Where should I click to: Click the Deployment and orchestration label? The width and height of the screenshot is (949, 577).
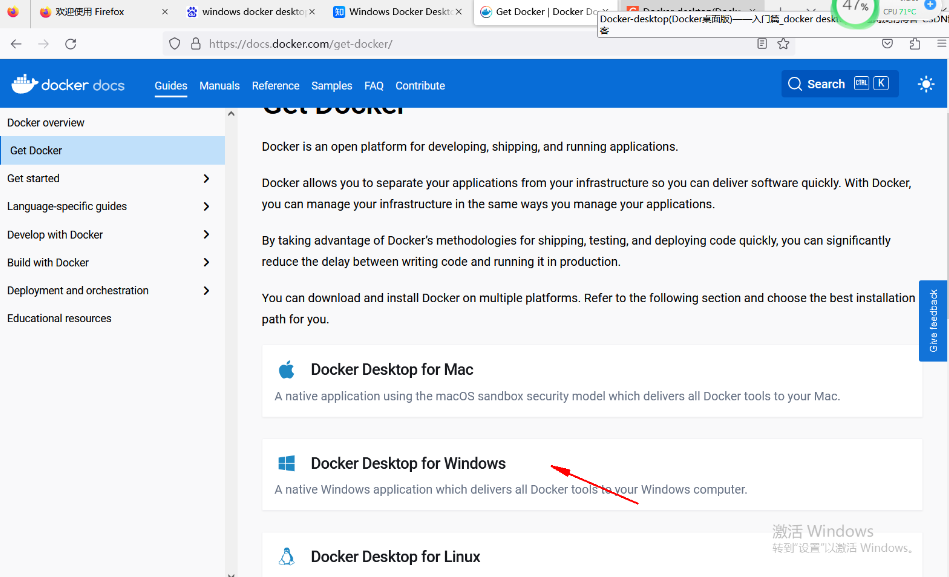point(77,291)
